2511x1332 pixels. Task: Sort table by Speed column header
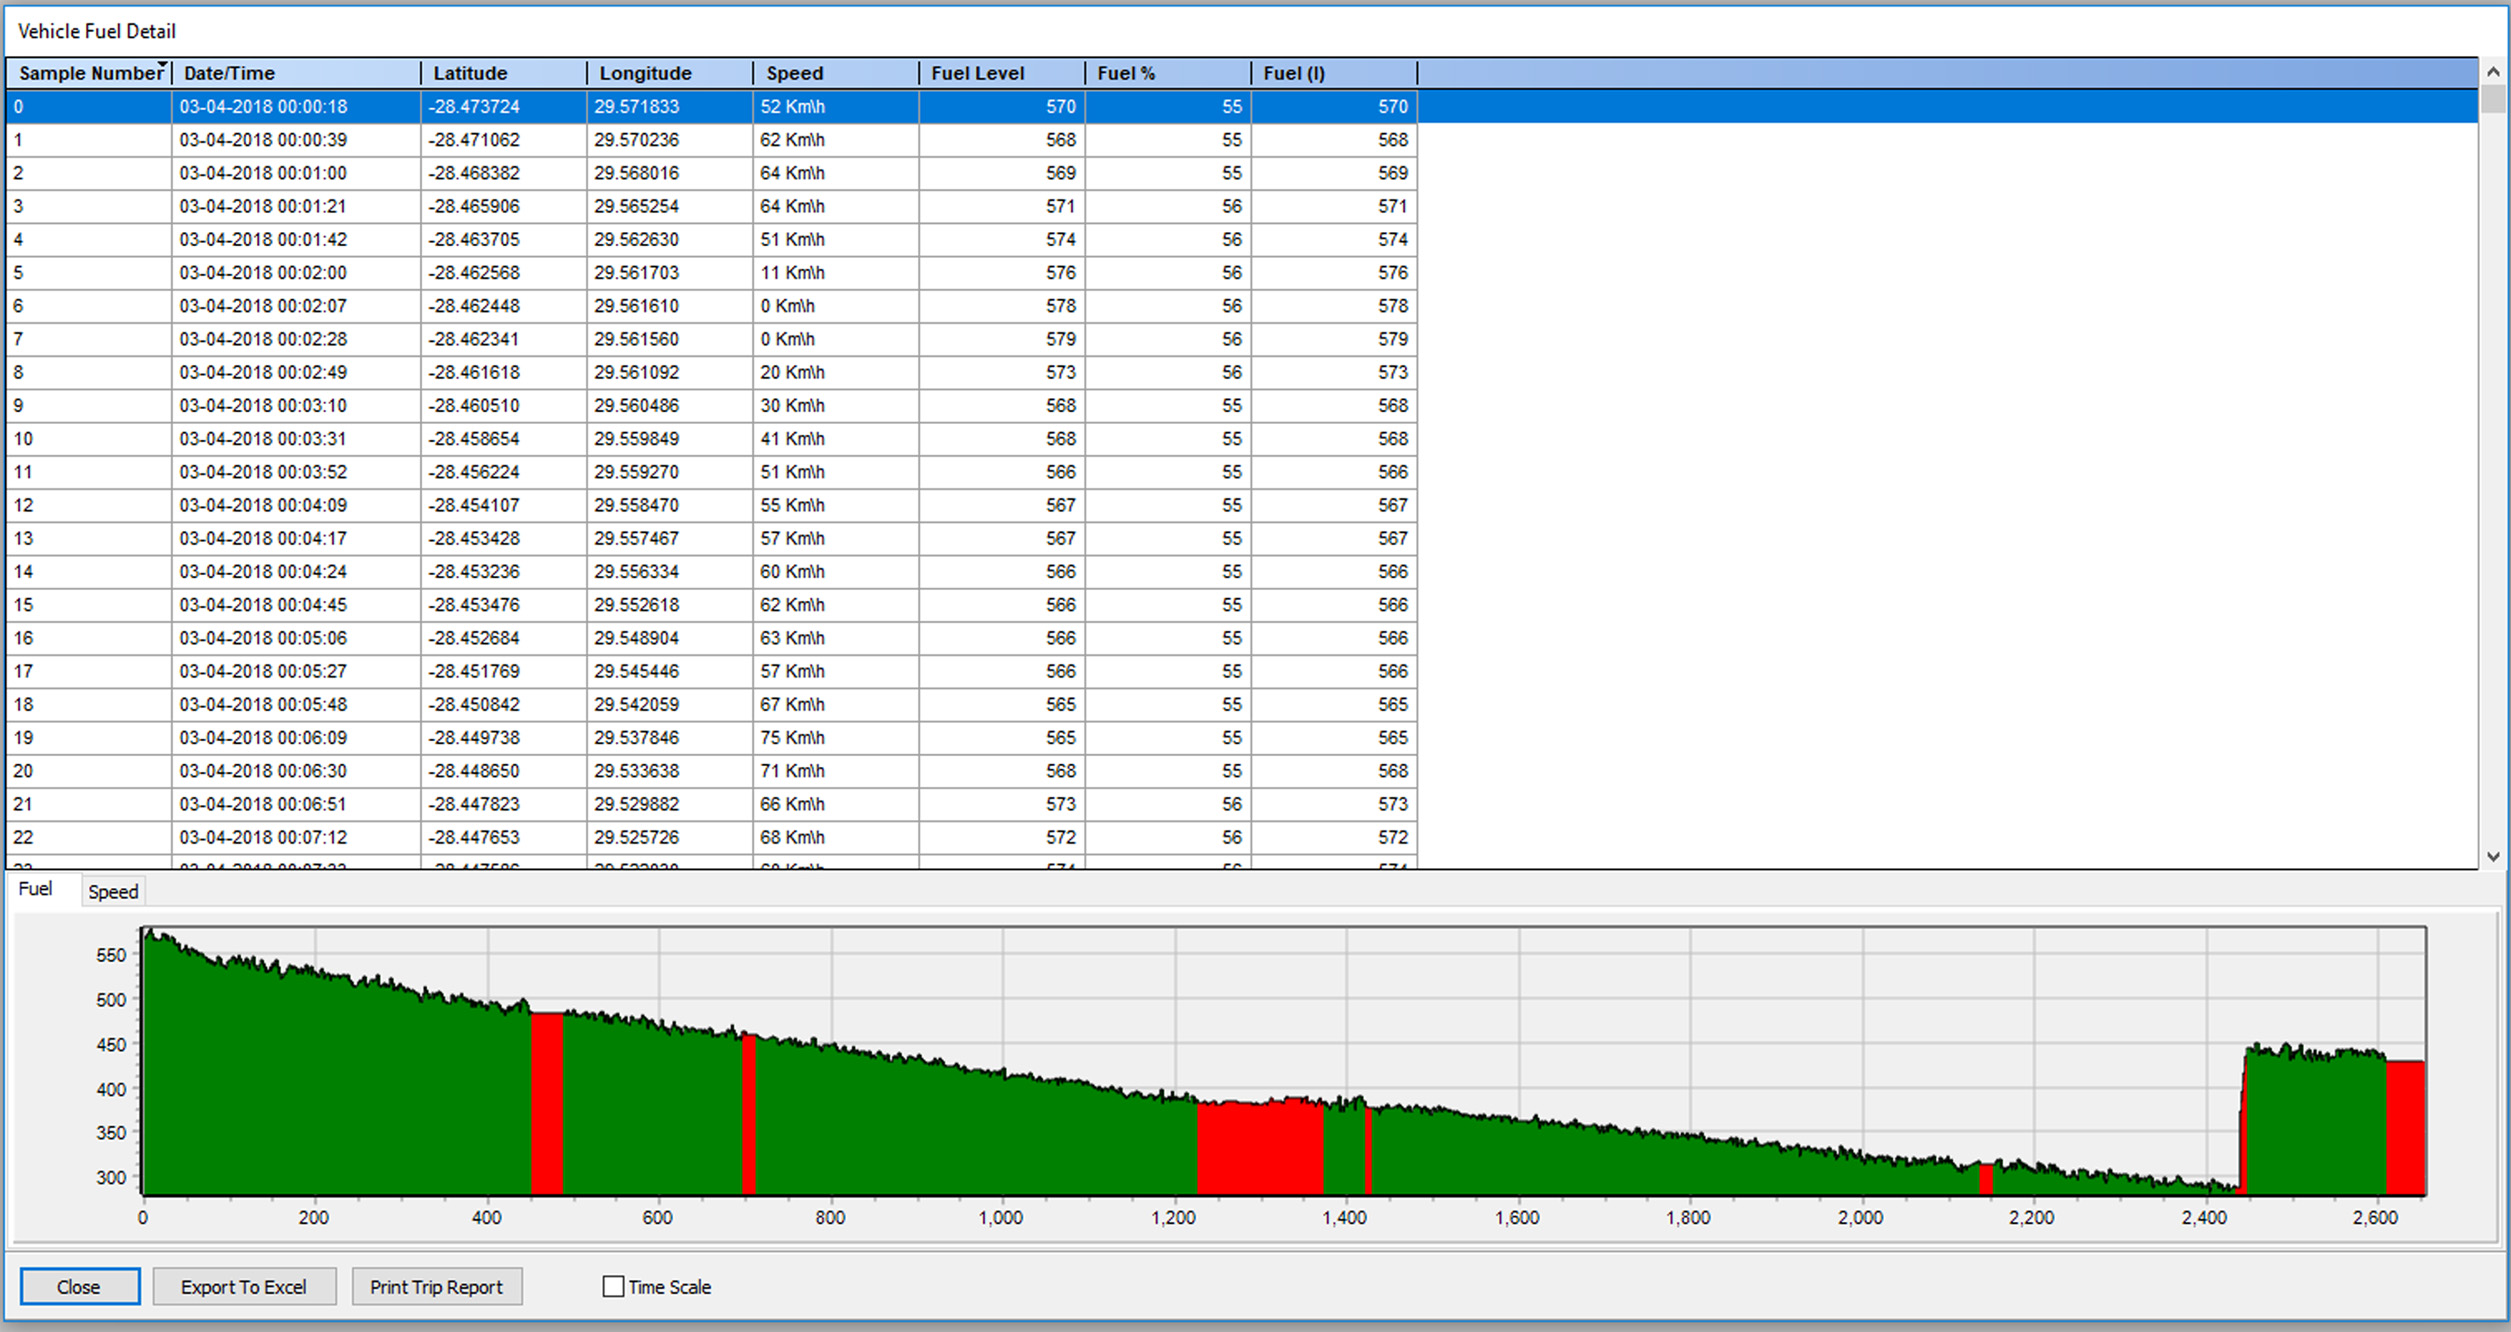pos(834,73)
